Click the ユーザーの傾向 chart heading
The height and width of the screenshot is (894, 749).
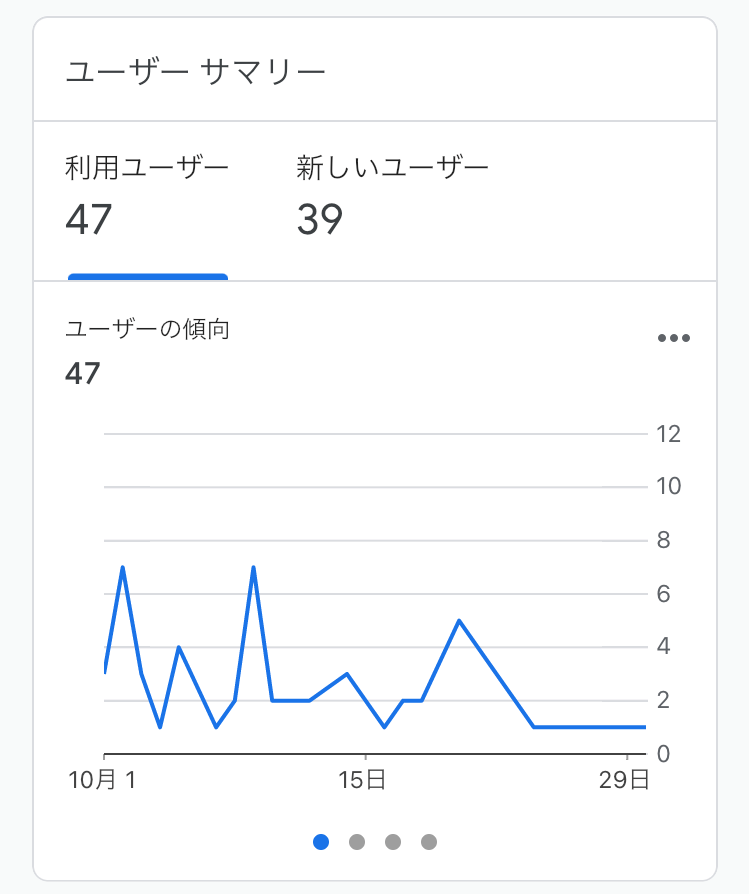147,329
